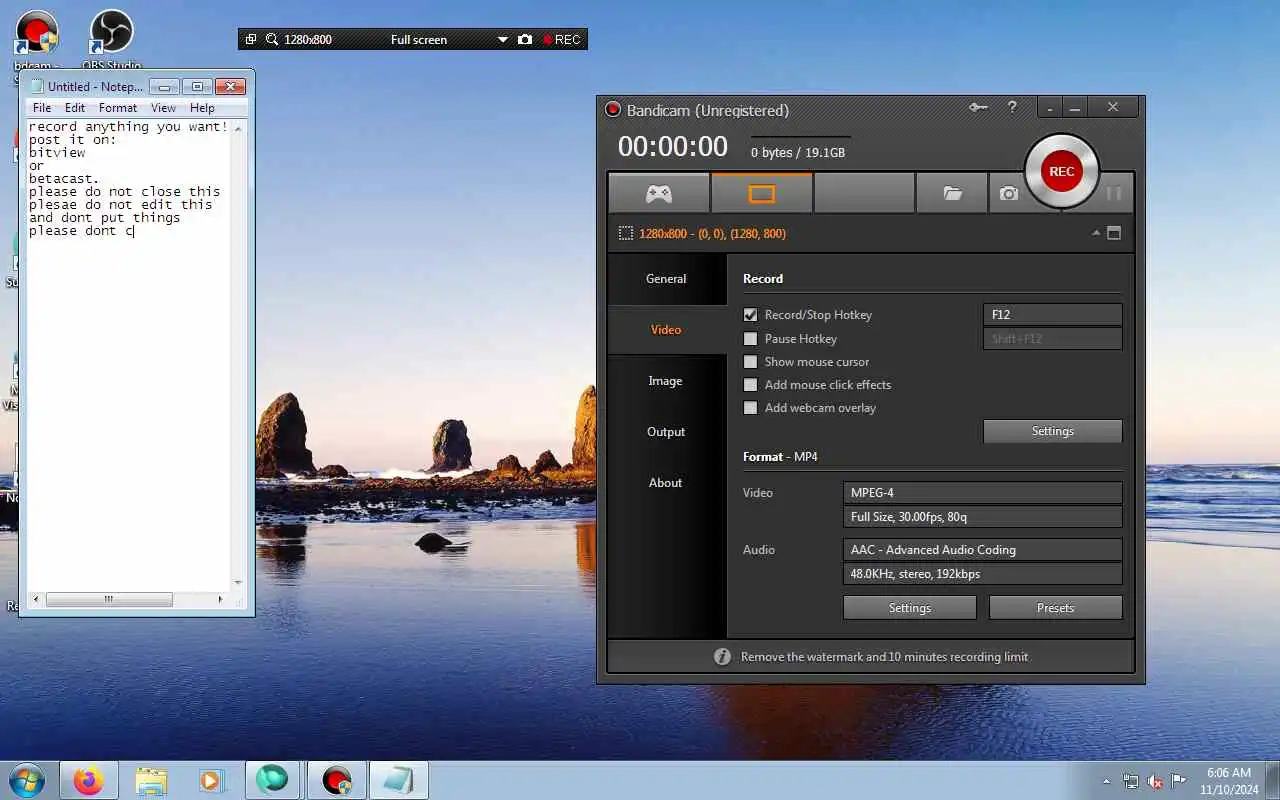
Task: Open Firefox from the taskbar
Action: 89,780
